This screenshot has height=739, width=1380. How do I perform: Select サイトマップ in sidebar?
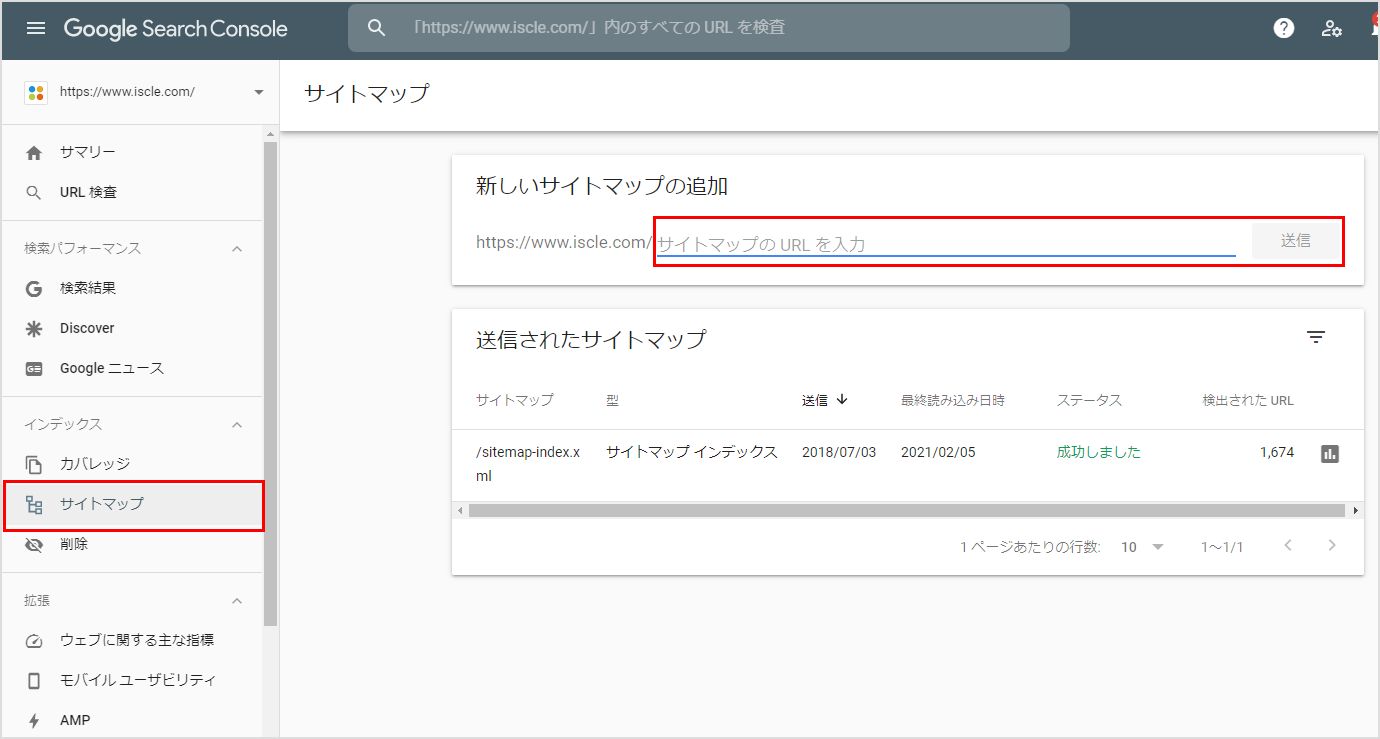[x=132, y=505]
